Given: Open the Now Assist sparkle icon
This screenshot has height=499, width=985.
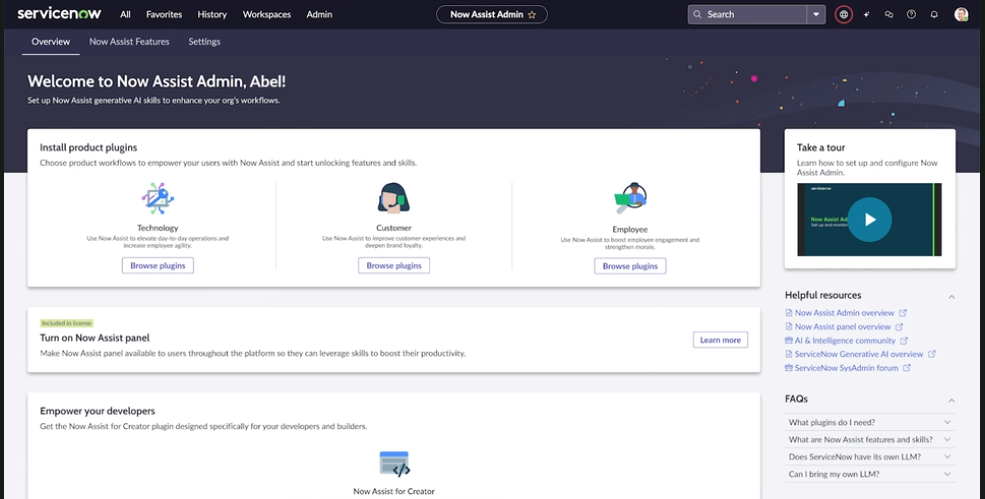Looking at the screenshot, I should pyautogui.click(x=866, y=14).
